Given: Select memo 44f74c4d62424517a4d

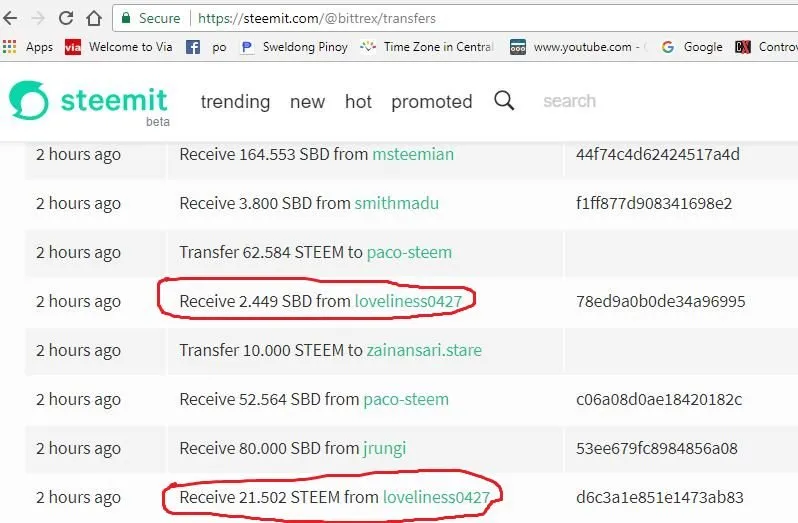Looking at the screenshot, I should click(658, 154).
